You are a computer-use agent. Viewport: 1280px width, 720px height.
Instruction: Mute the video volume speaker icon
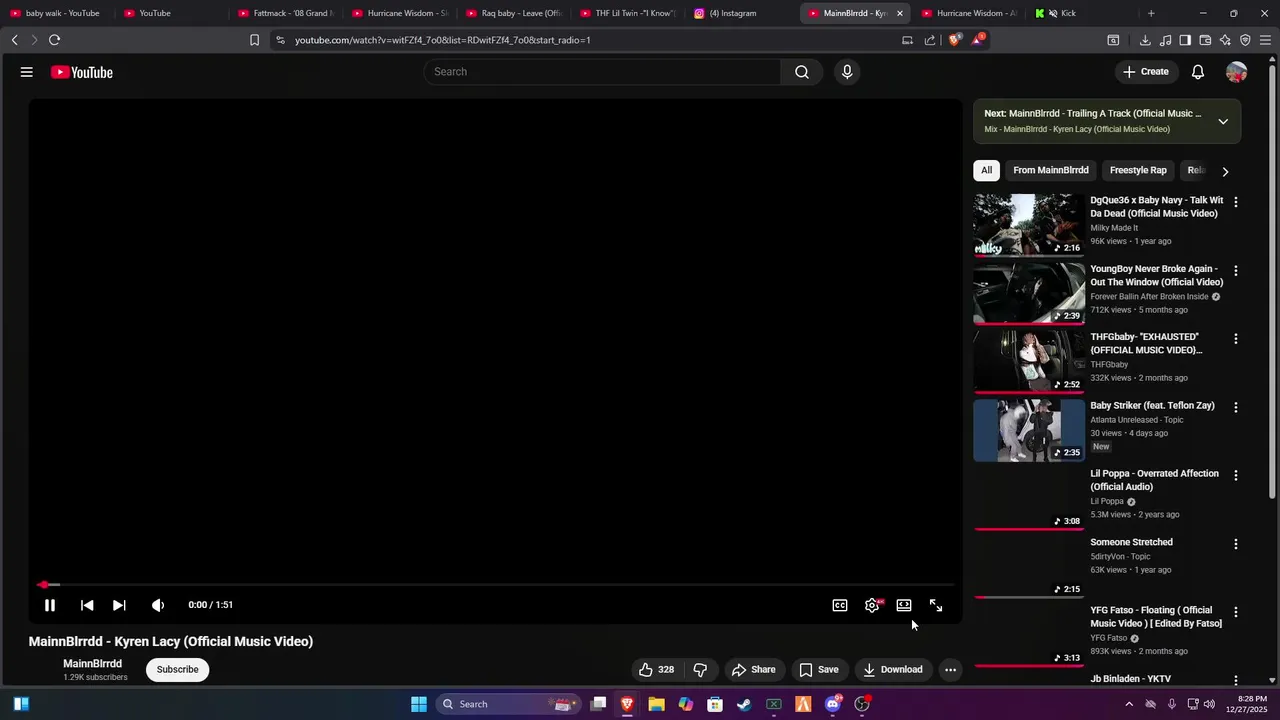[x=158, y=605]
